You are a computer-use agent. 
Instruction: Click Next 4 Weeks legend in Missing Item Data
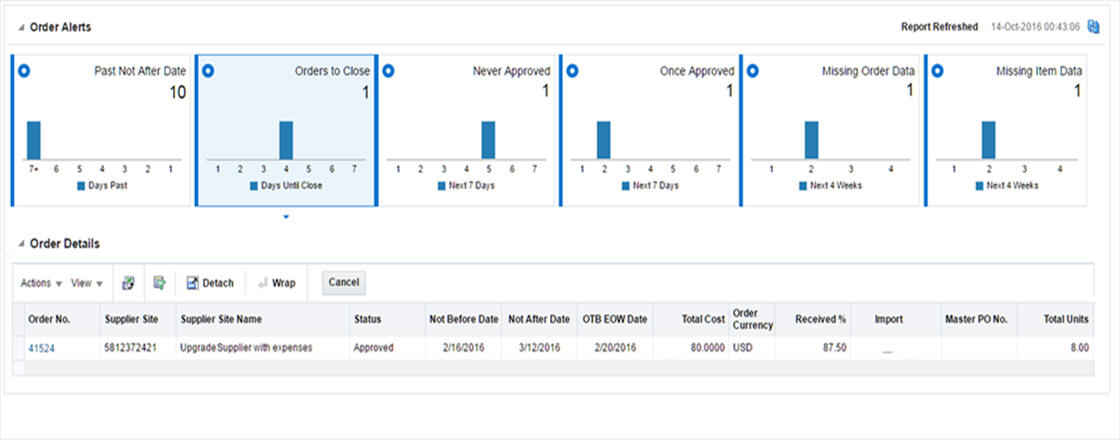1006,186
